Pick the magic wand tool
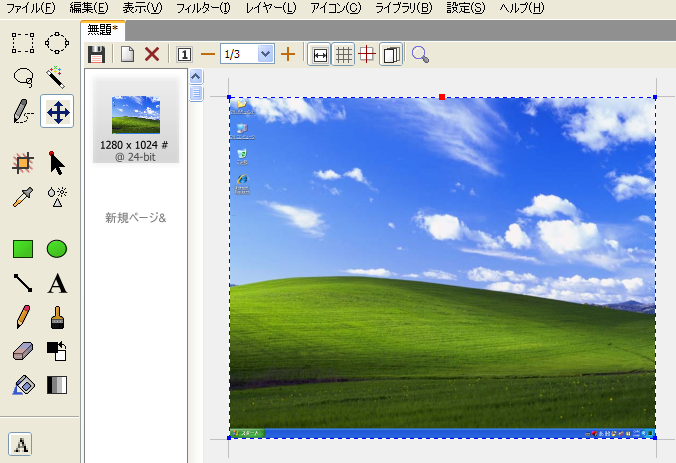 pyautogui.click(x=57, y=78)
